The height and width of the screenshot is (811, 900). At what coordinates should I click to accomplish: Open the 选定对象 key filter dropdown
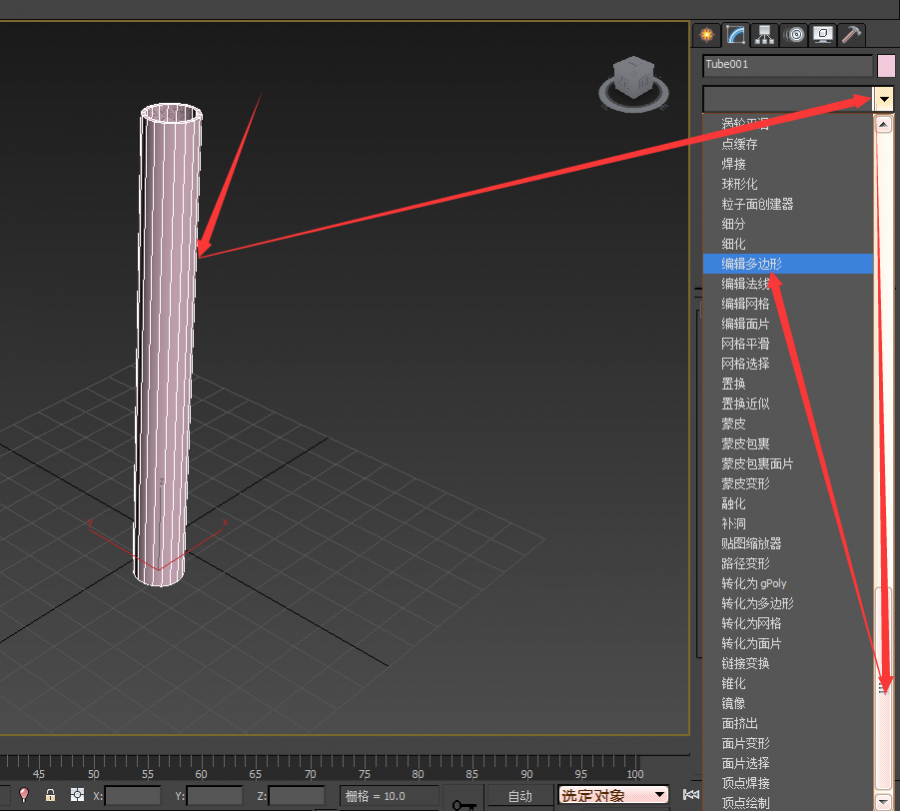coord(612,796)
